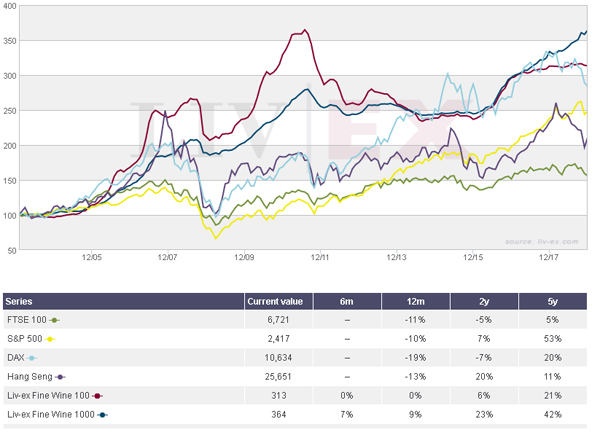Viewport: 600px width, 435px height.
Task: Click the Liv-ex Fine Wine 1000 blue marker
Action: (102, 415)
